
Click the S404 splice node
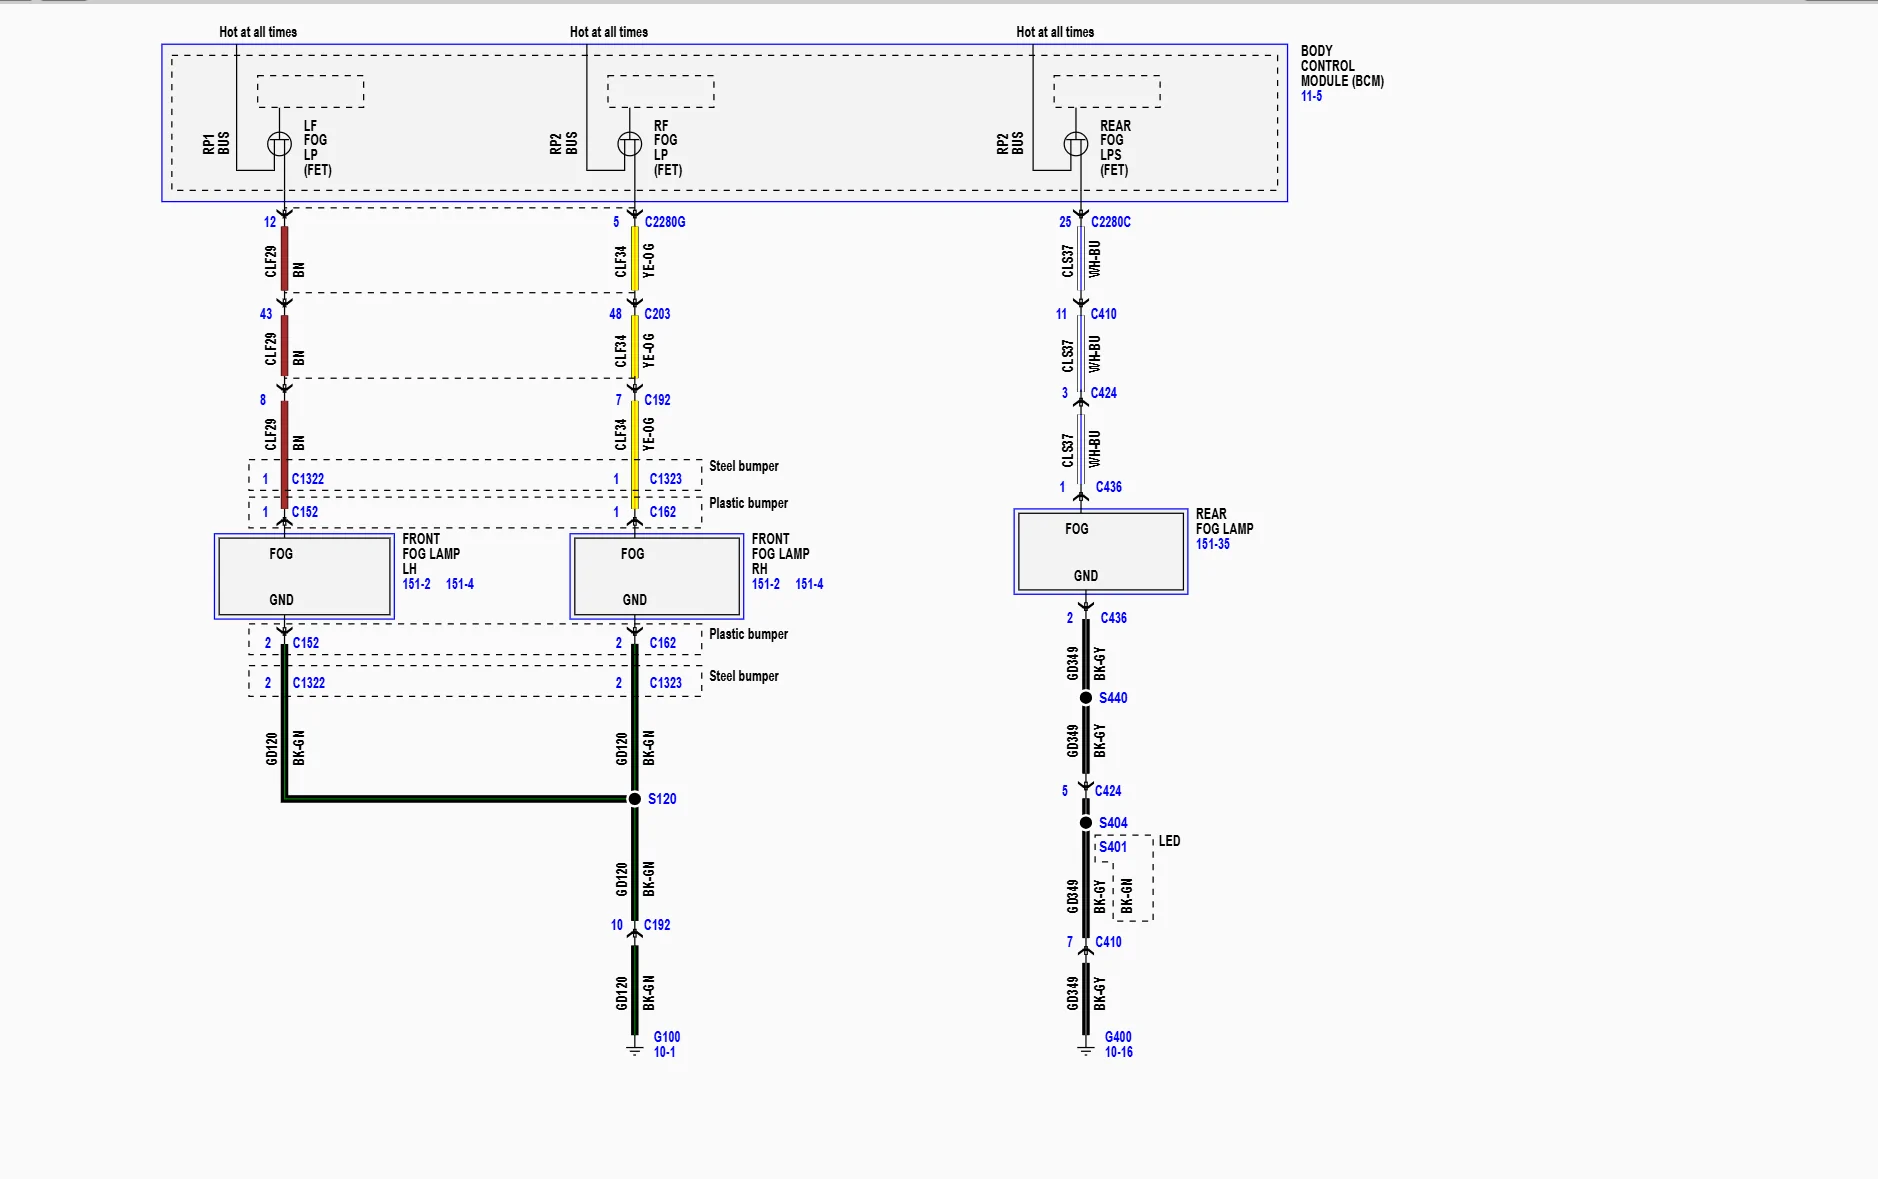[1086, 822]
